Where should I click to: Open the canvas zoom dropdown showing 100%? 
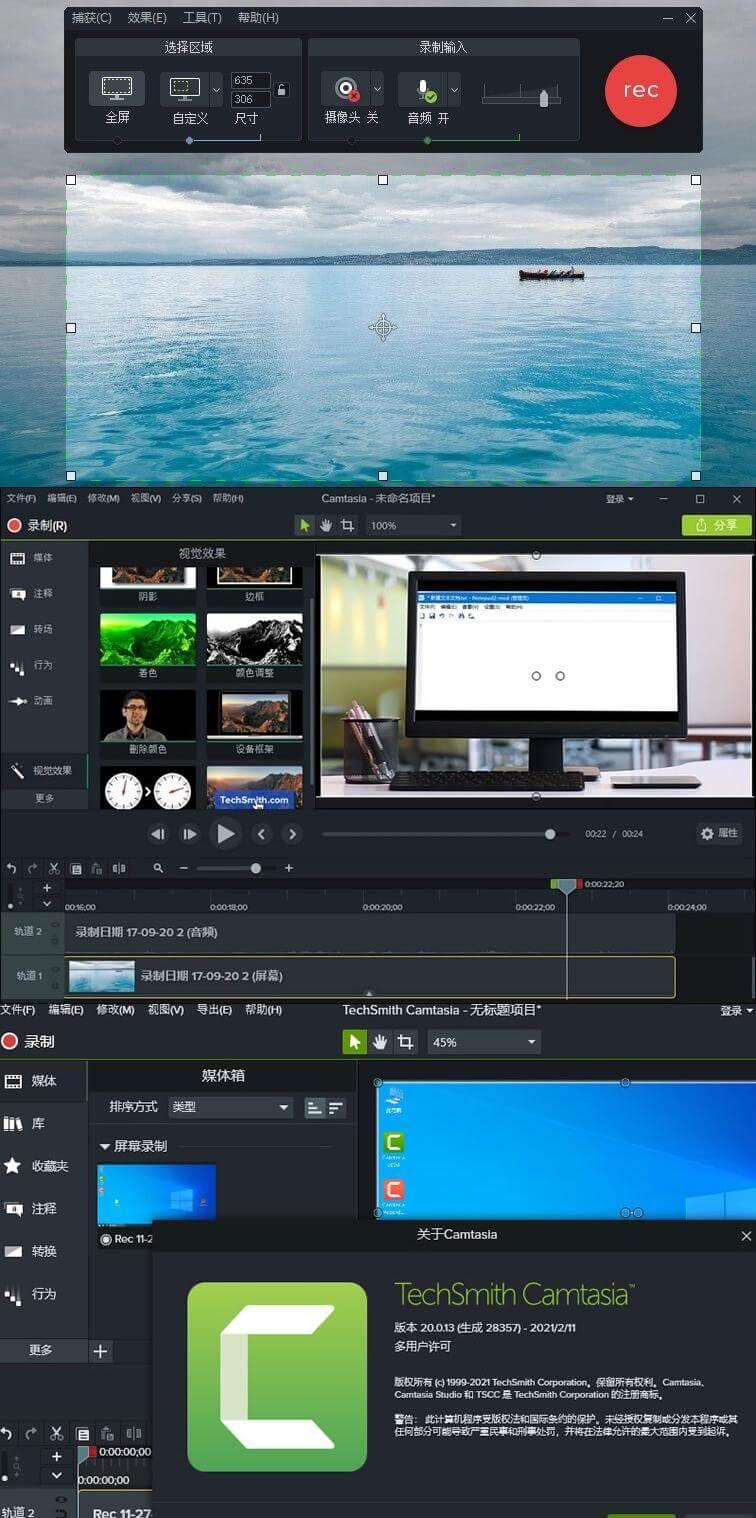pos(414,525)
